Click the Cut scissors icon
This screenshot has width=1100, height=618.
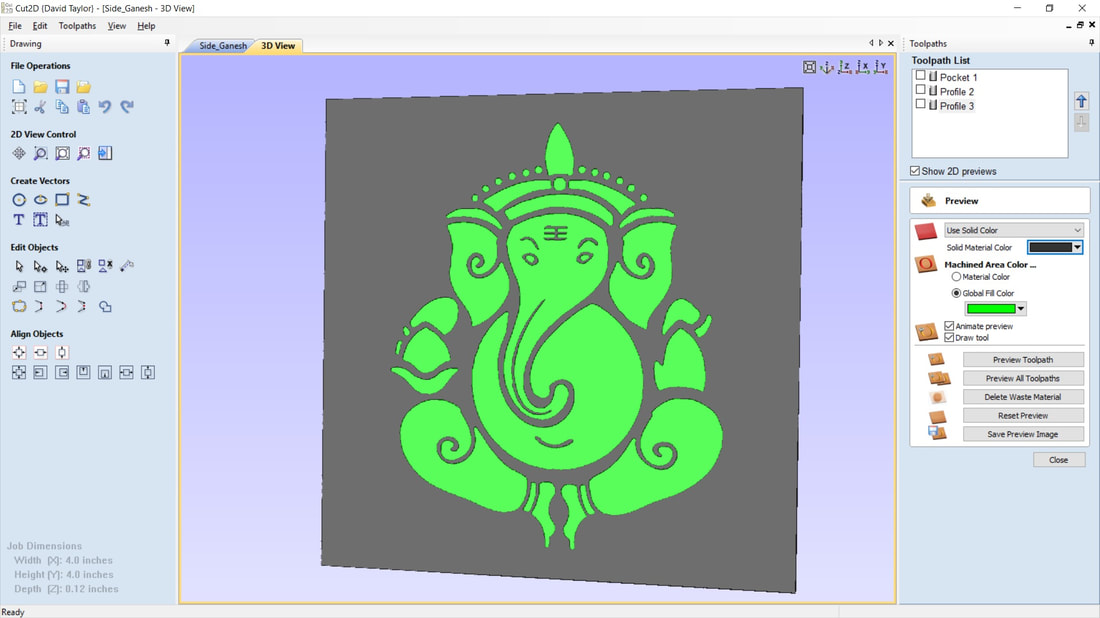pos(40,107)
